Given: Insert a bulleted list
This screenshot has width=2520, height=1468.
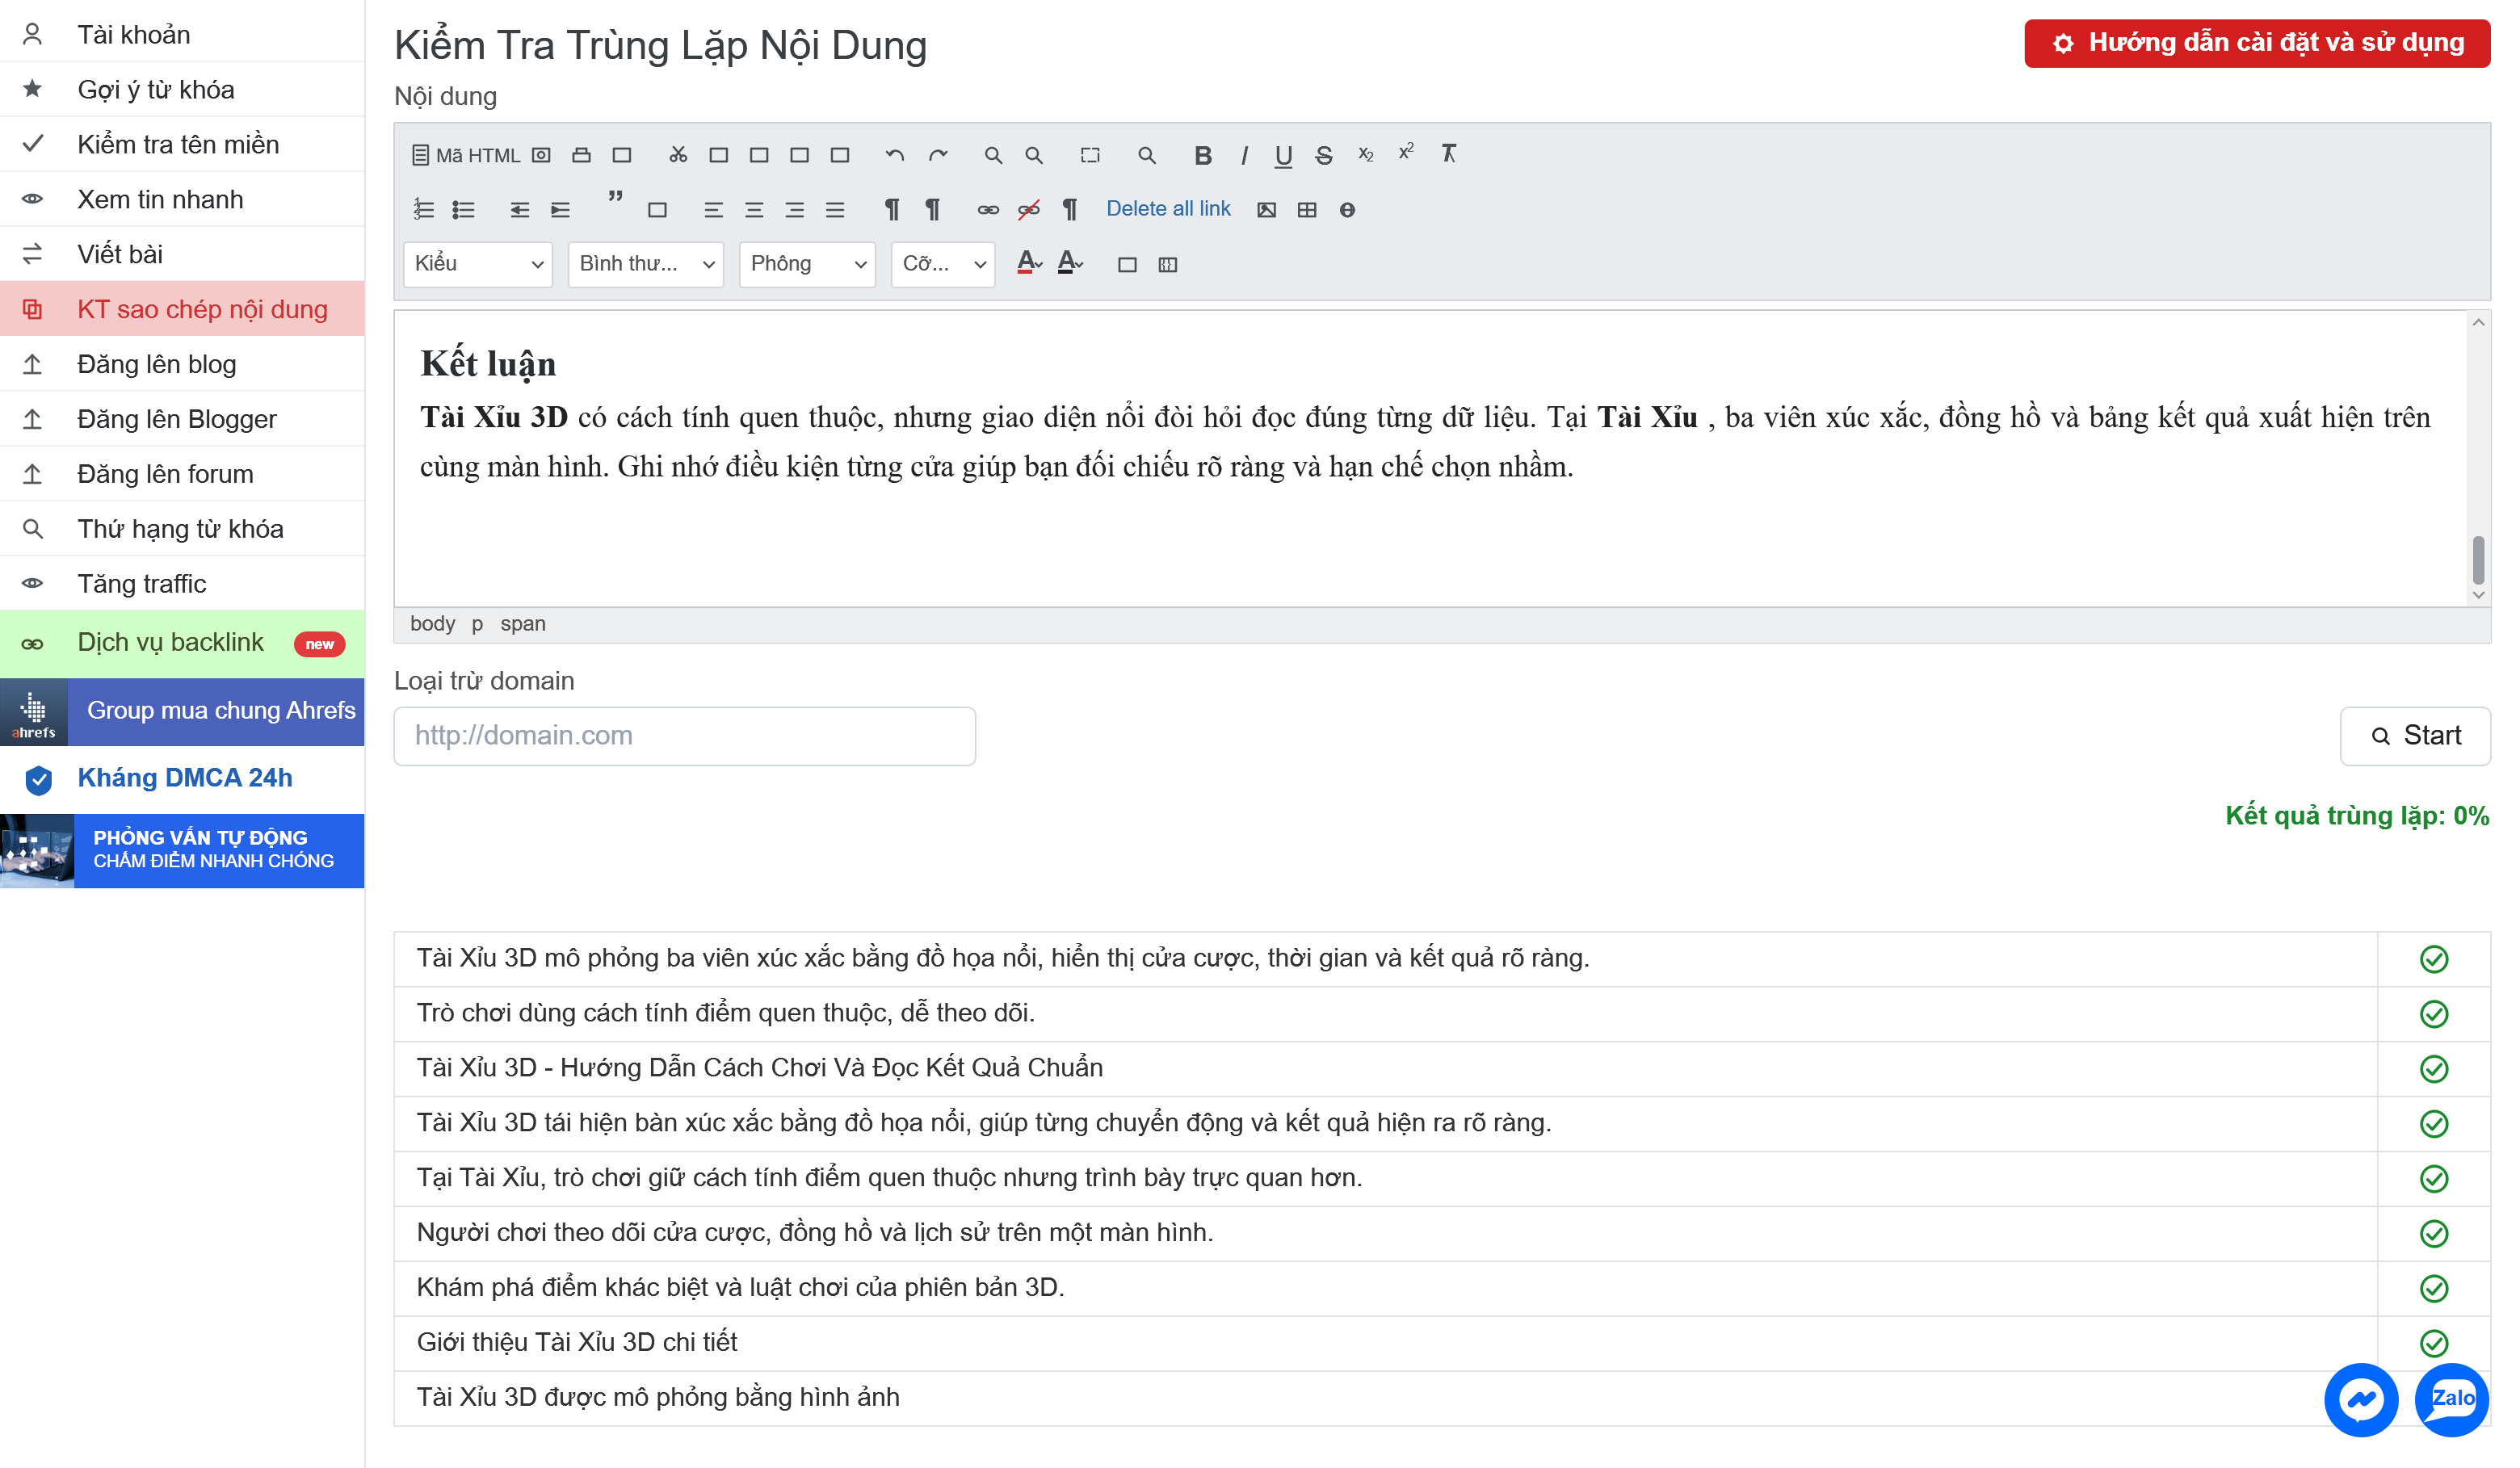Looking at the screenshot, I should pos(463,210).
